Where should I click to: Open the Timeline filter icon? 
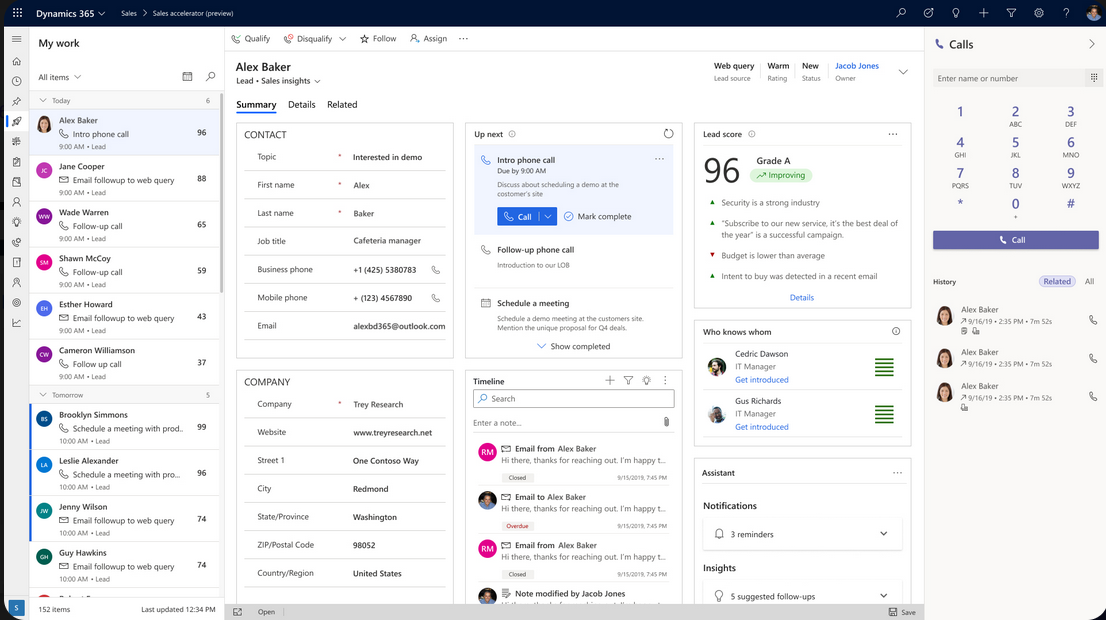tap(628, 381)
